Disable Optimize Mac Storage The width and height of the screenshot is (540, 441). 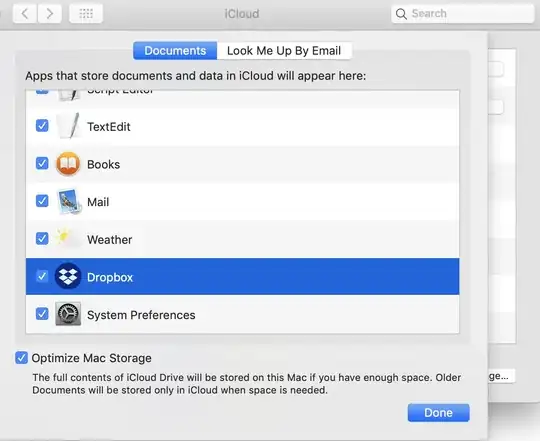click(x=21, y=358)
